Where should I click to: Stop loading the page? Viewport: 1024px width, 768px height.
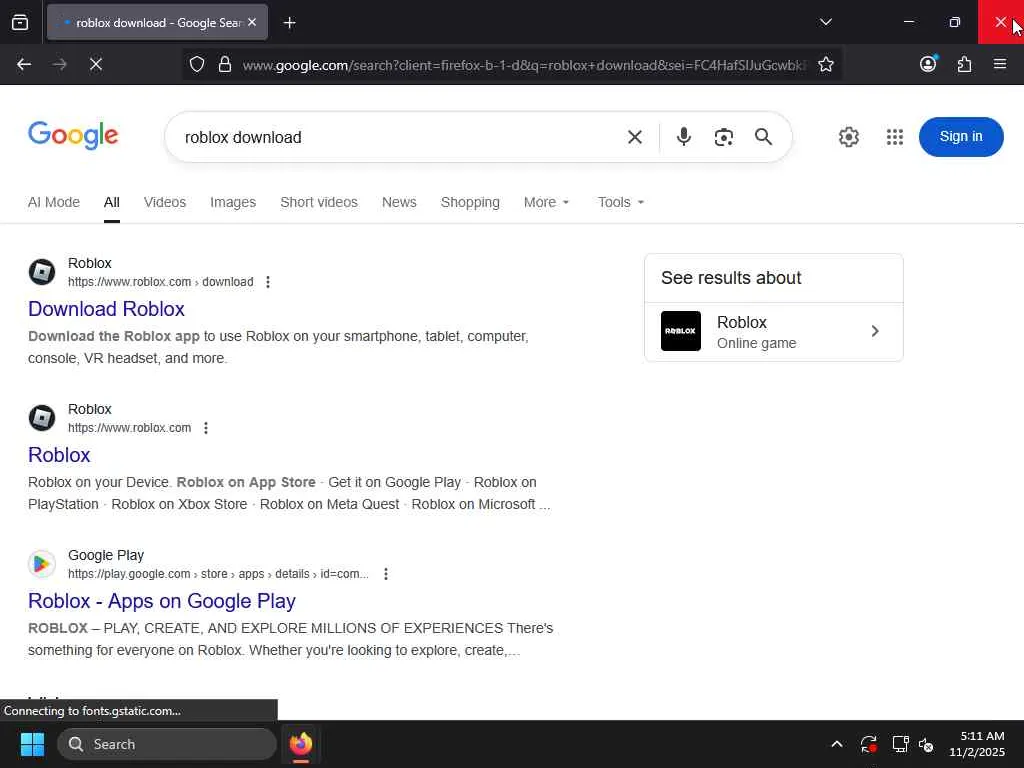95,64
